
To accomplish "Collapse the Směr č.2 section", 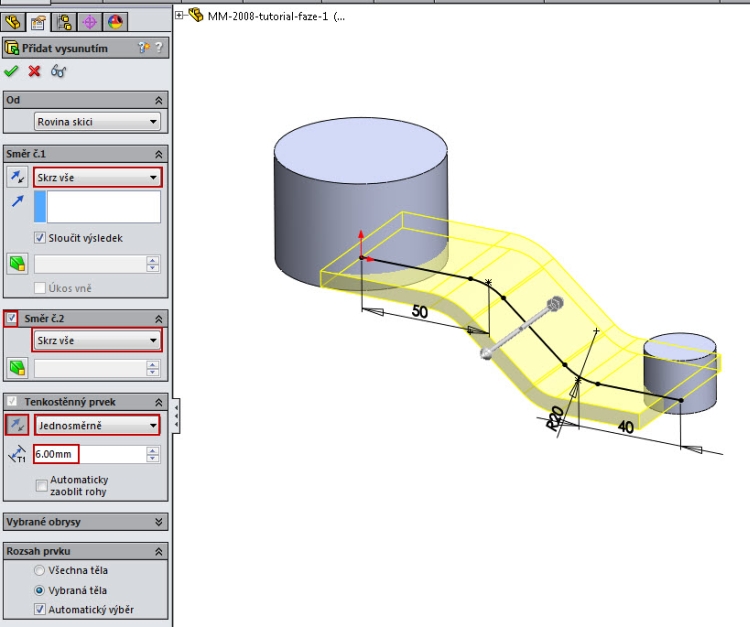I will 158,319.
